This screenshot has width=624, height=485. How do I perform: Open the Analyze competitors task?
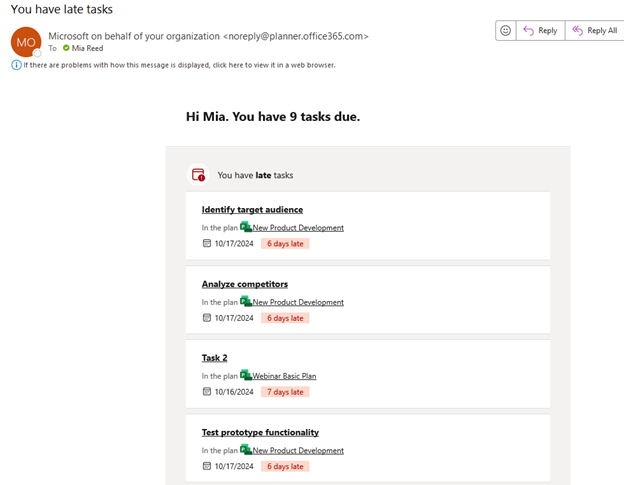[244, 284]
